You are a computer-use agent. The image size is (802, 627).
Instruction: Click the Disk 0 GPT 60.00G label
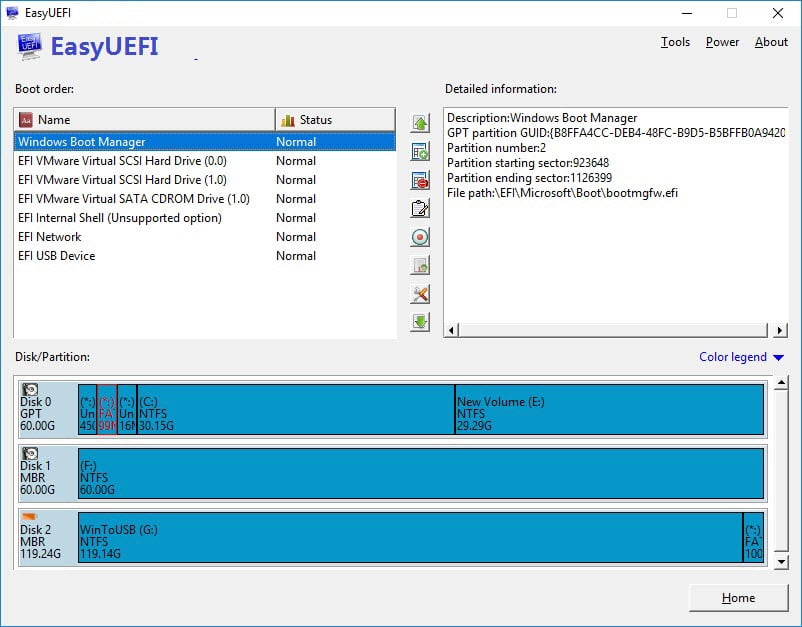click(x=37, y=414)
